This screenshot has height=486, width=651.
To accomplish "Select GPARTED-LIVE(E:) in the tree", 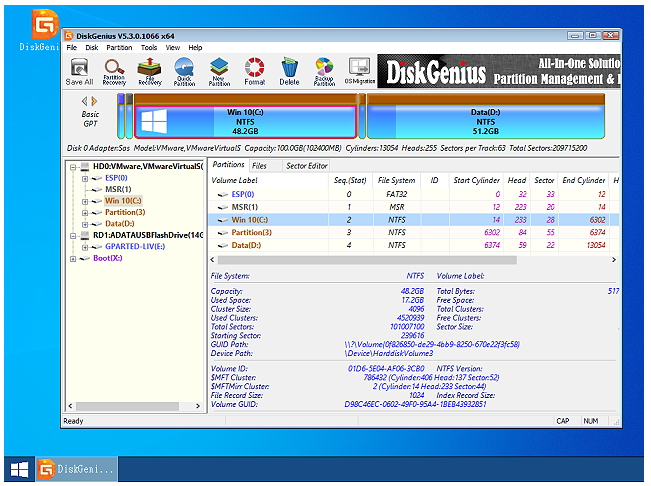I will [135, 247].
